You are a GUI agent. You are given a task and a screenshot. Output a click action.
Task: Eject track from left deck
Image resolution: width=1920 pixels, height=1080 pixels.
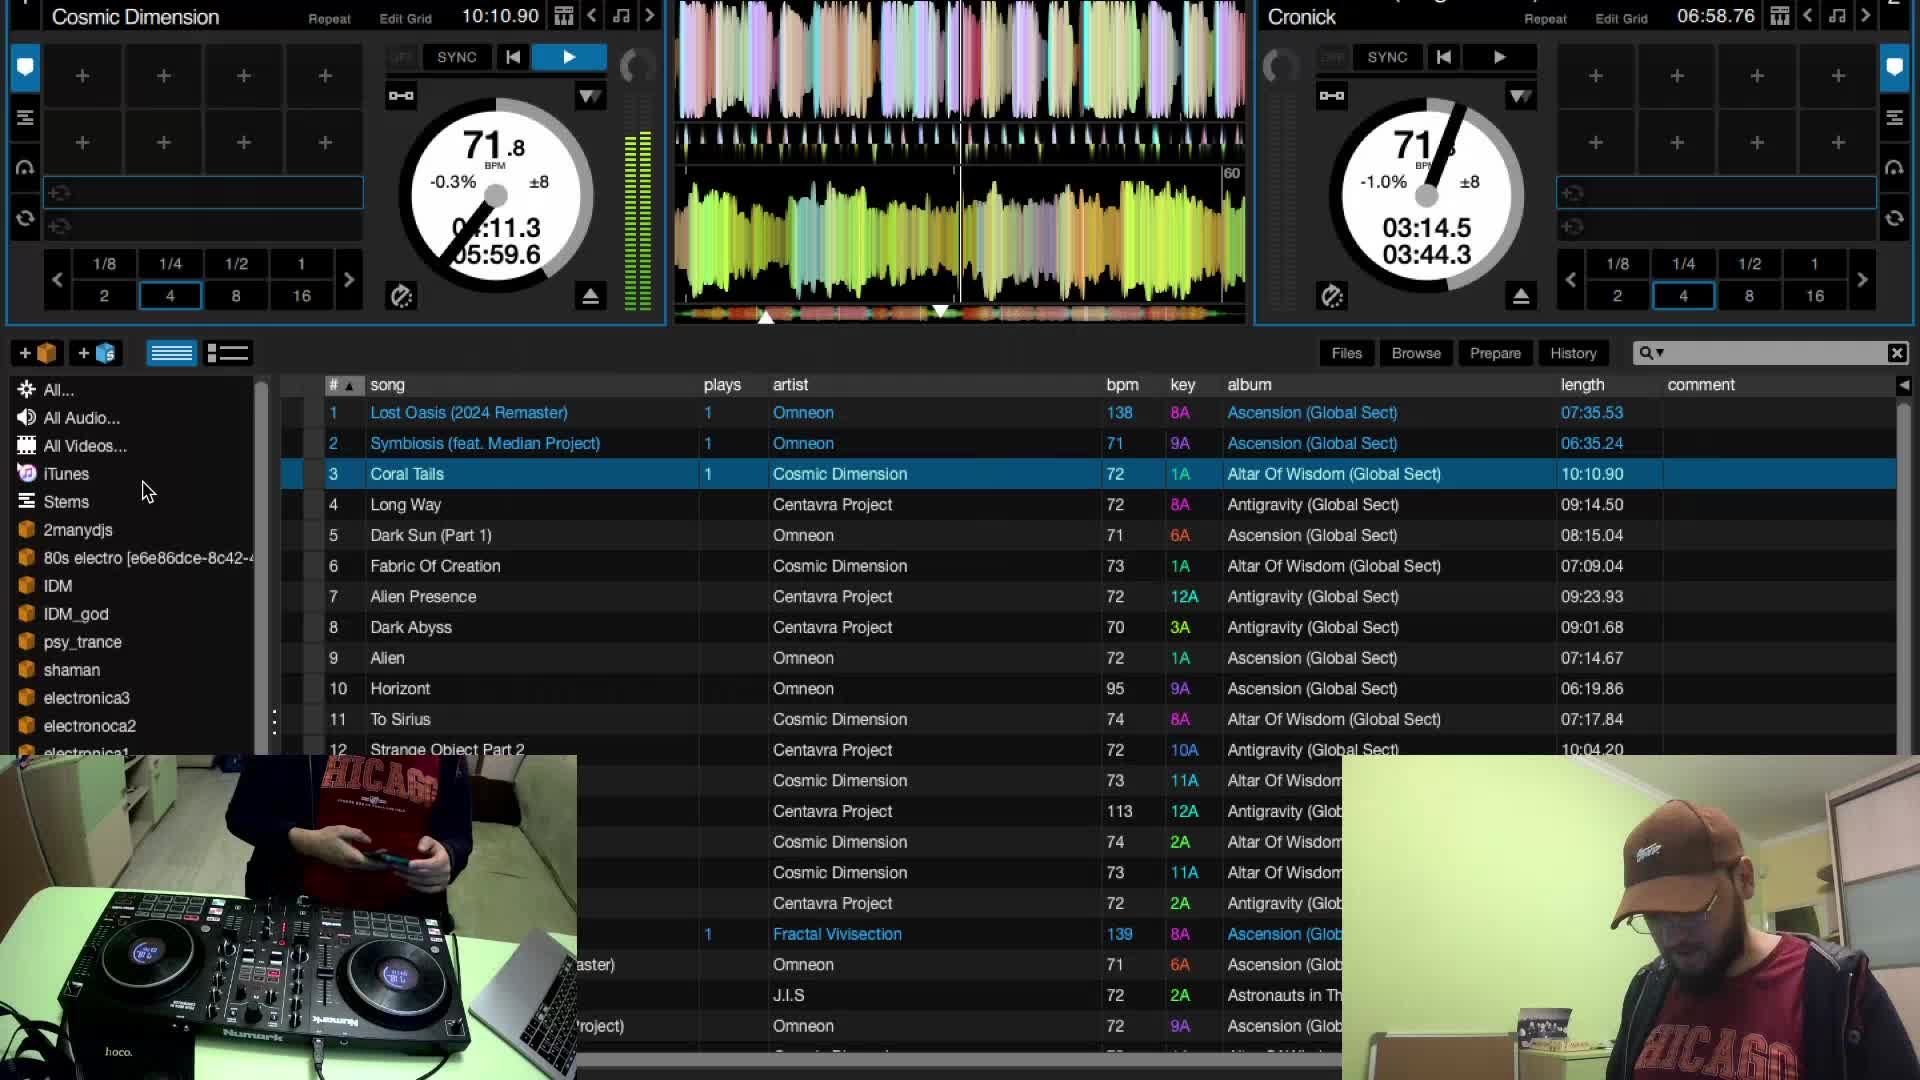pyautogui.click(x=590, y=296)
